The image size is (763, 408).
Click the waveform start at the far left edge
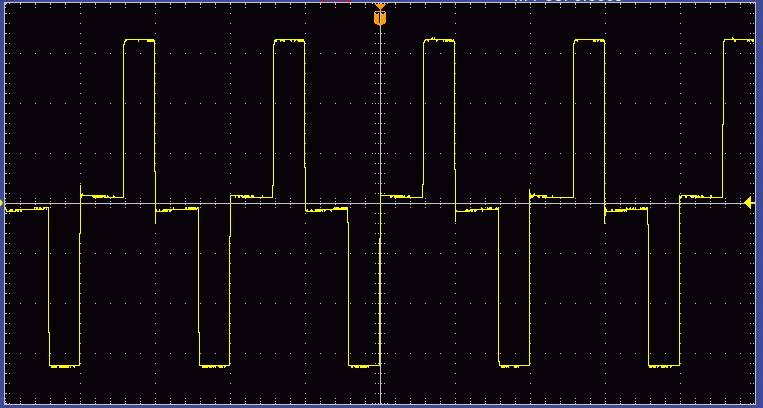pyautogui.click(x=8, y=210)
